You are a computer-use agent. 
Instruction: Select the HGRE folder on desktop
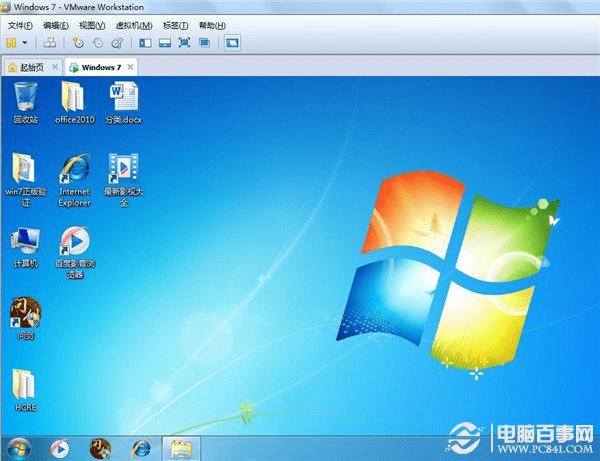25,390
